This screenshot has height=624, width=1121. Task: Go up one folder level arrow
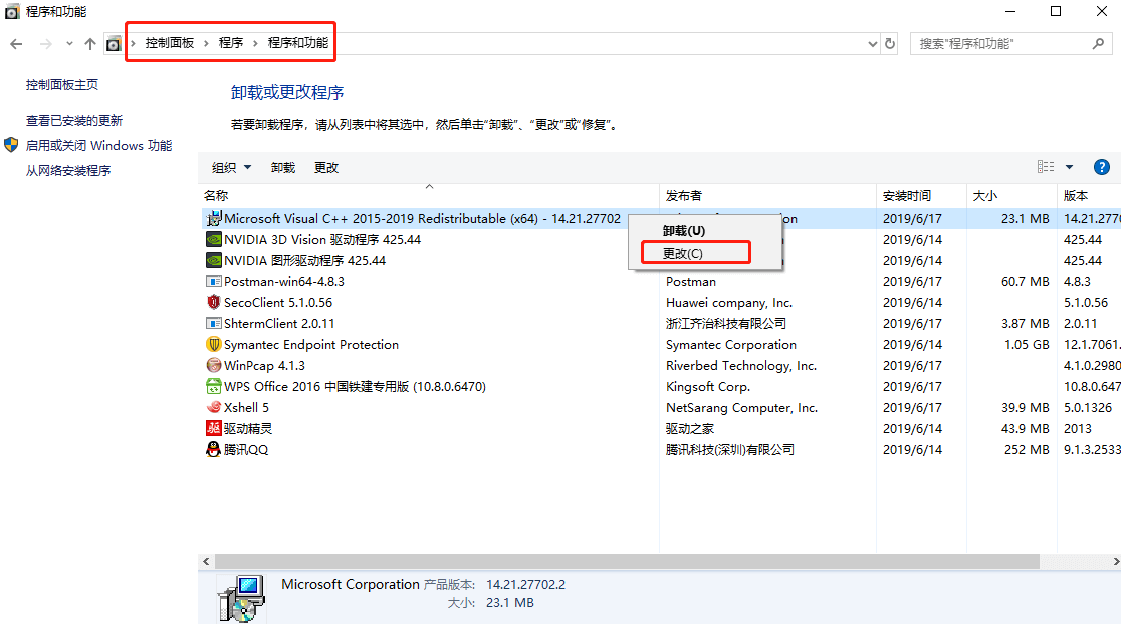pyautogui.click(x=90, y=44)
